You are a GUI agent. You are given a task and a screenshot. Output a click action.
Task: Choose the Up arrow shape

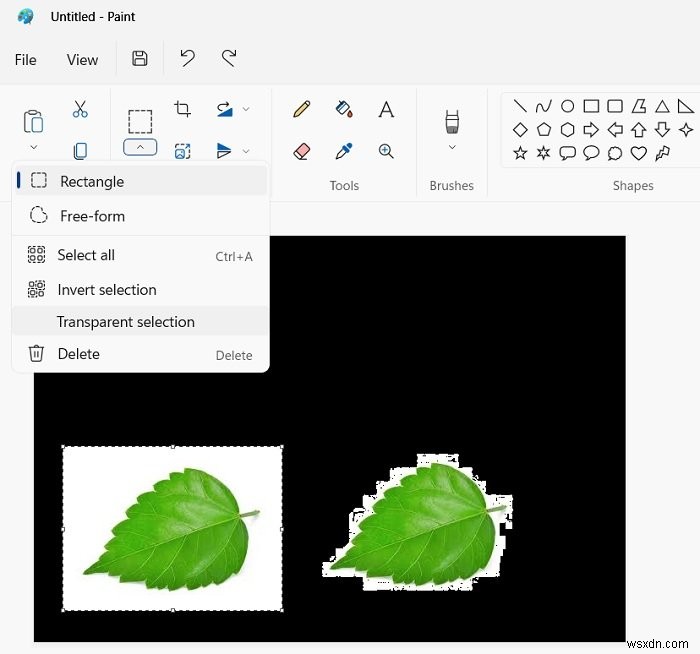[x=639, y=130]
